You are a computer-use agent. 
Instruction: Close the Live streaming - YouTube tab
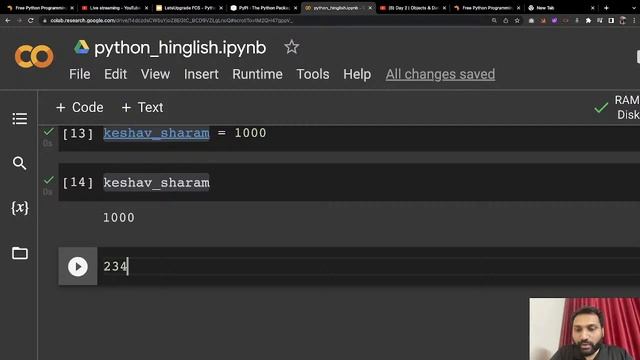click(x=146, y=8)
